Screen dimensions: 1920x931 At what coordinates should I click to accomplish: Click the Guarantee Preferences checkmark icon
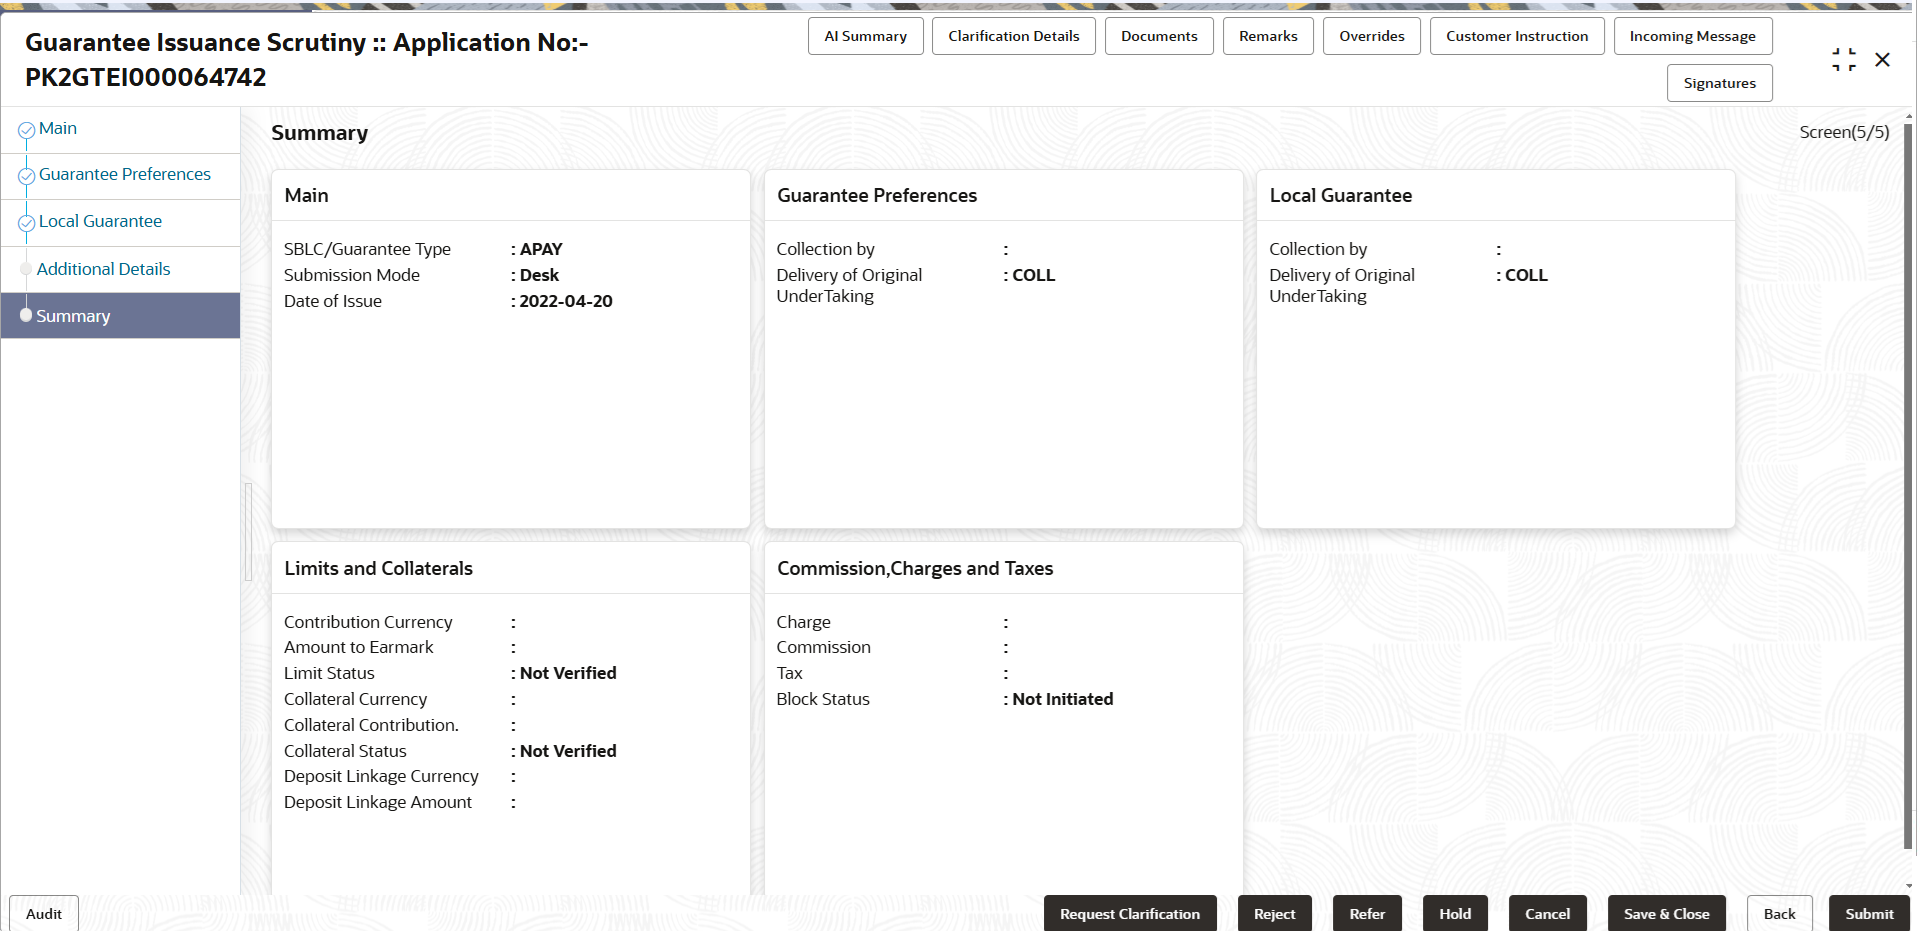point(27,176)
